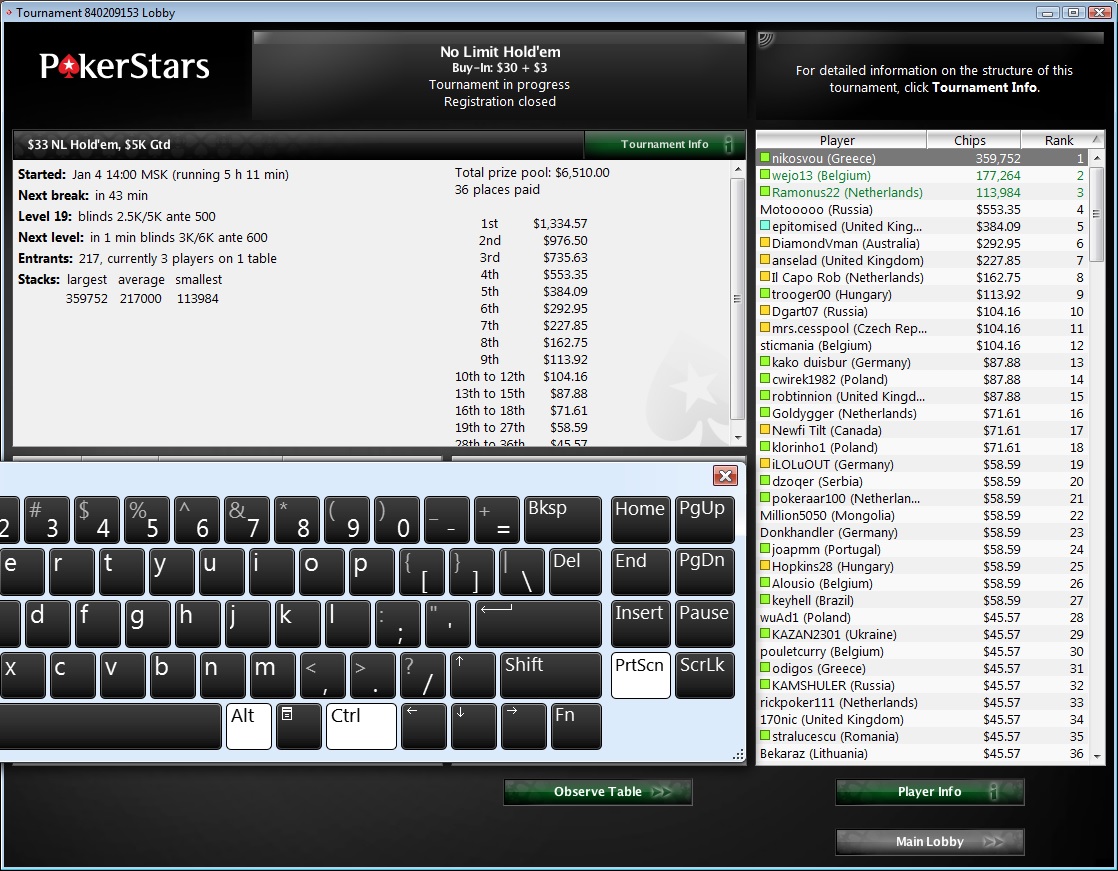1118x871 pixels.
Task: Click the PgUp key
Action: 704,520
